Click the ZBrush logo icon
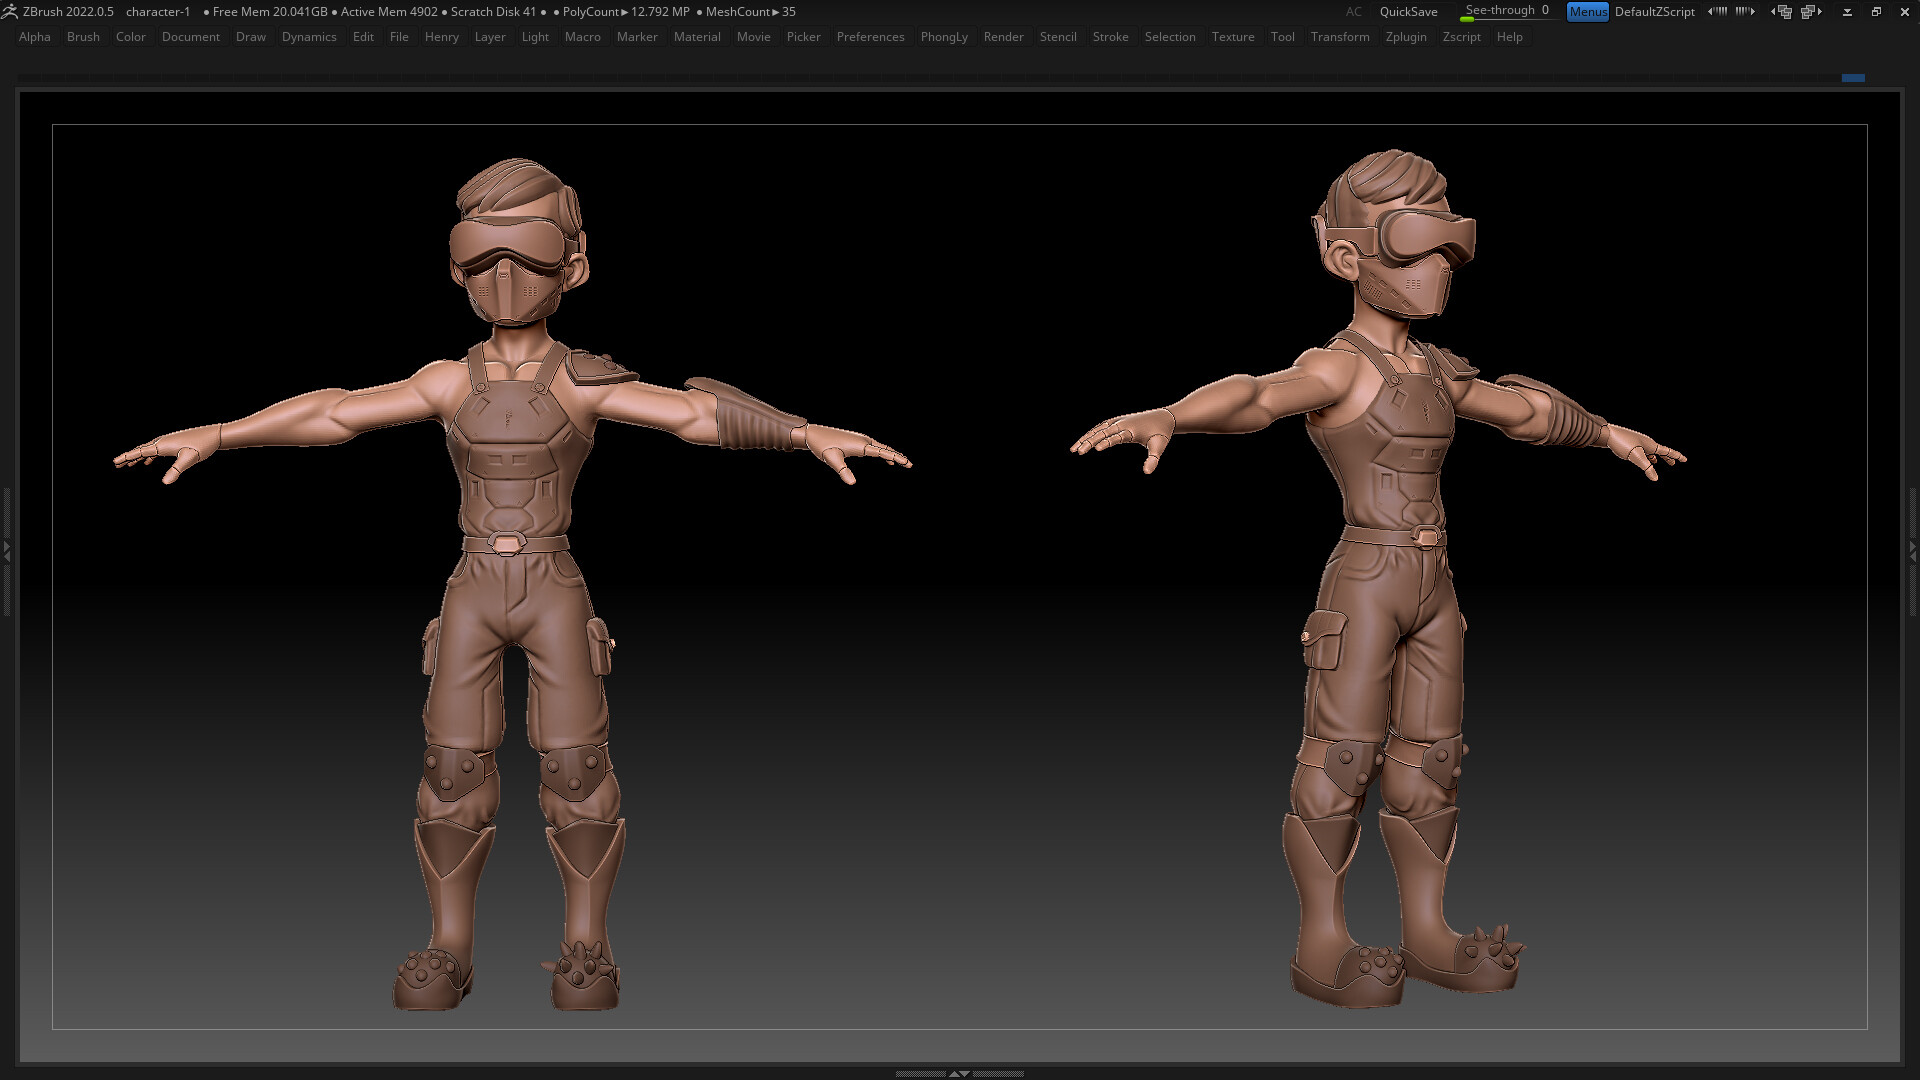Viewport: 1920px width, 1080px height. coord(10,11)
